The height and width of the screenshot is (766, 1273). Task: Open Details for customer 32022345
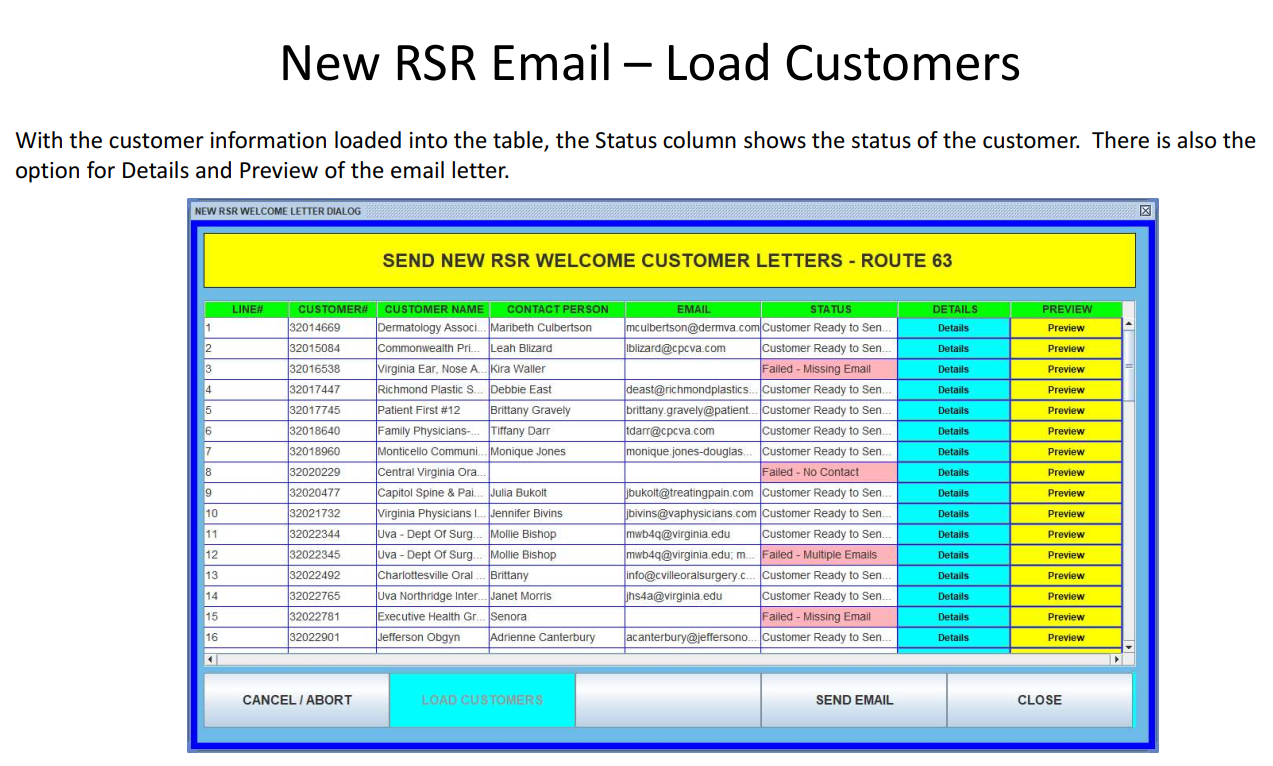[x=954, y=555]
